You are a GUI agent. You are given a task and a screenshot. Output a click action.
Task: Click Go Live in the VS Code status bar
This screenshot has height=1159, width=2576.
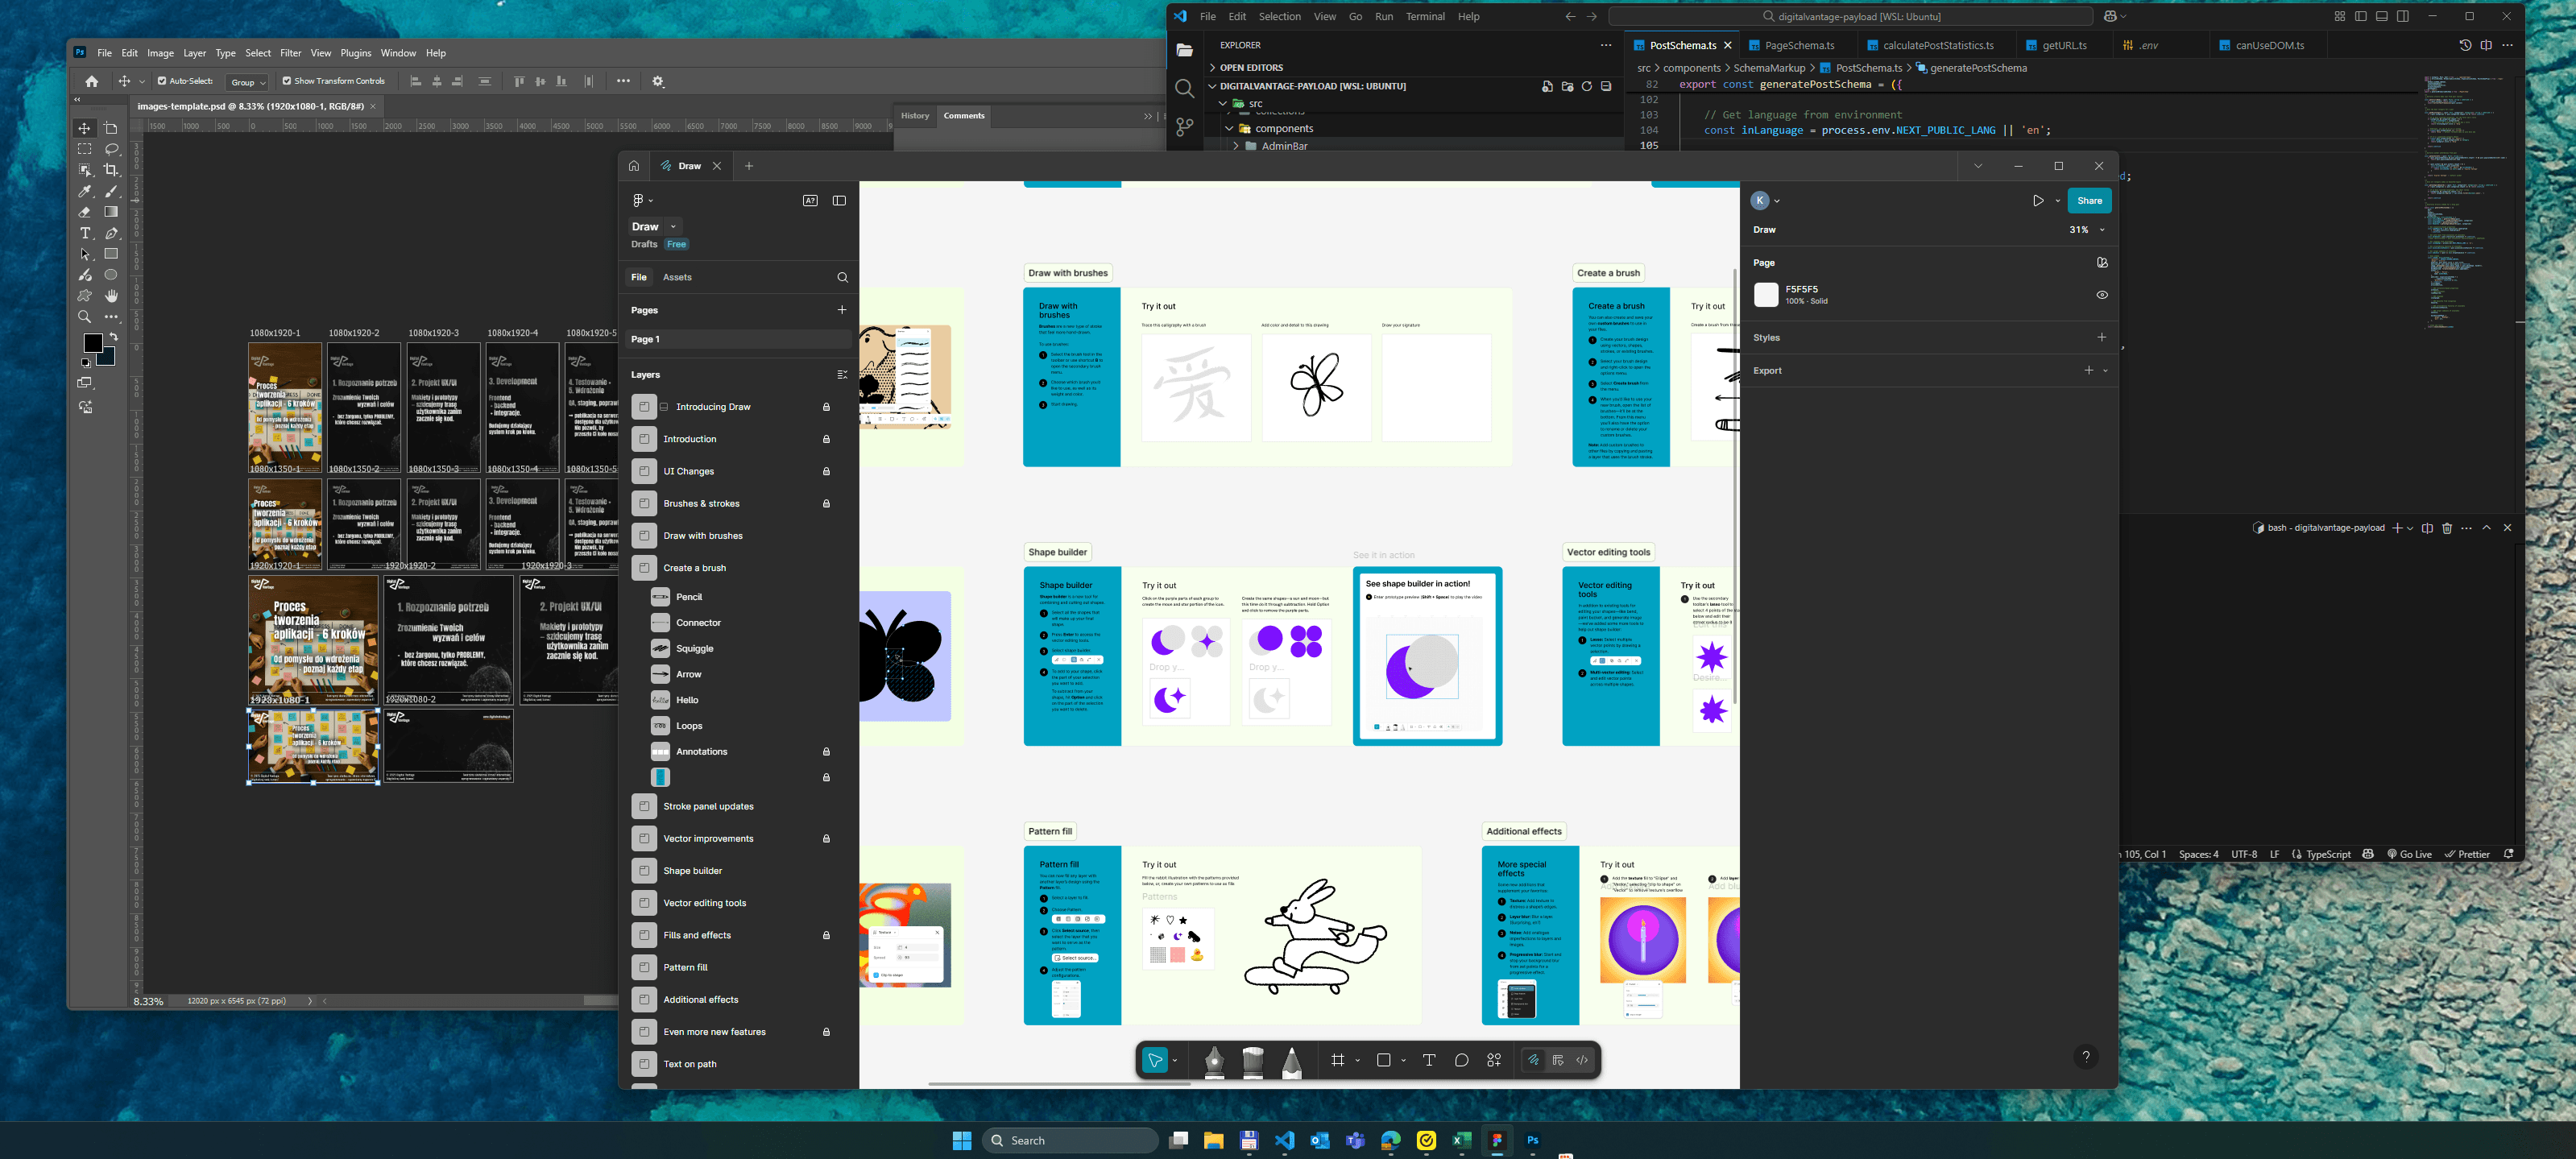(2411, 853)
